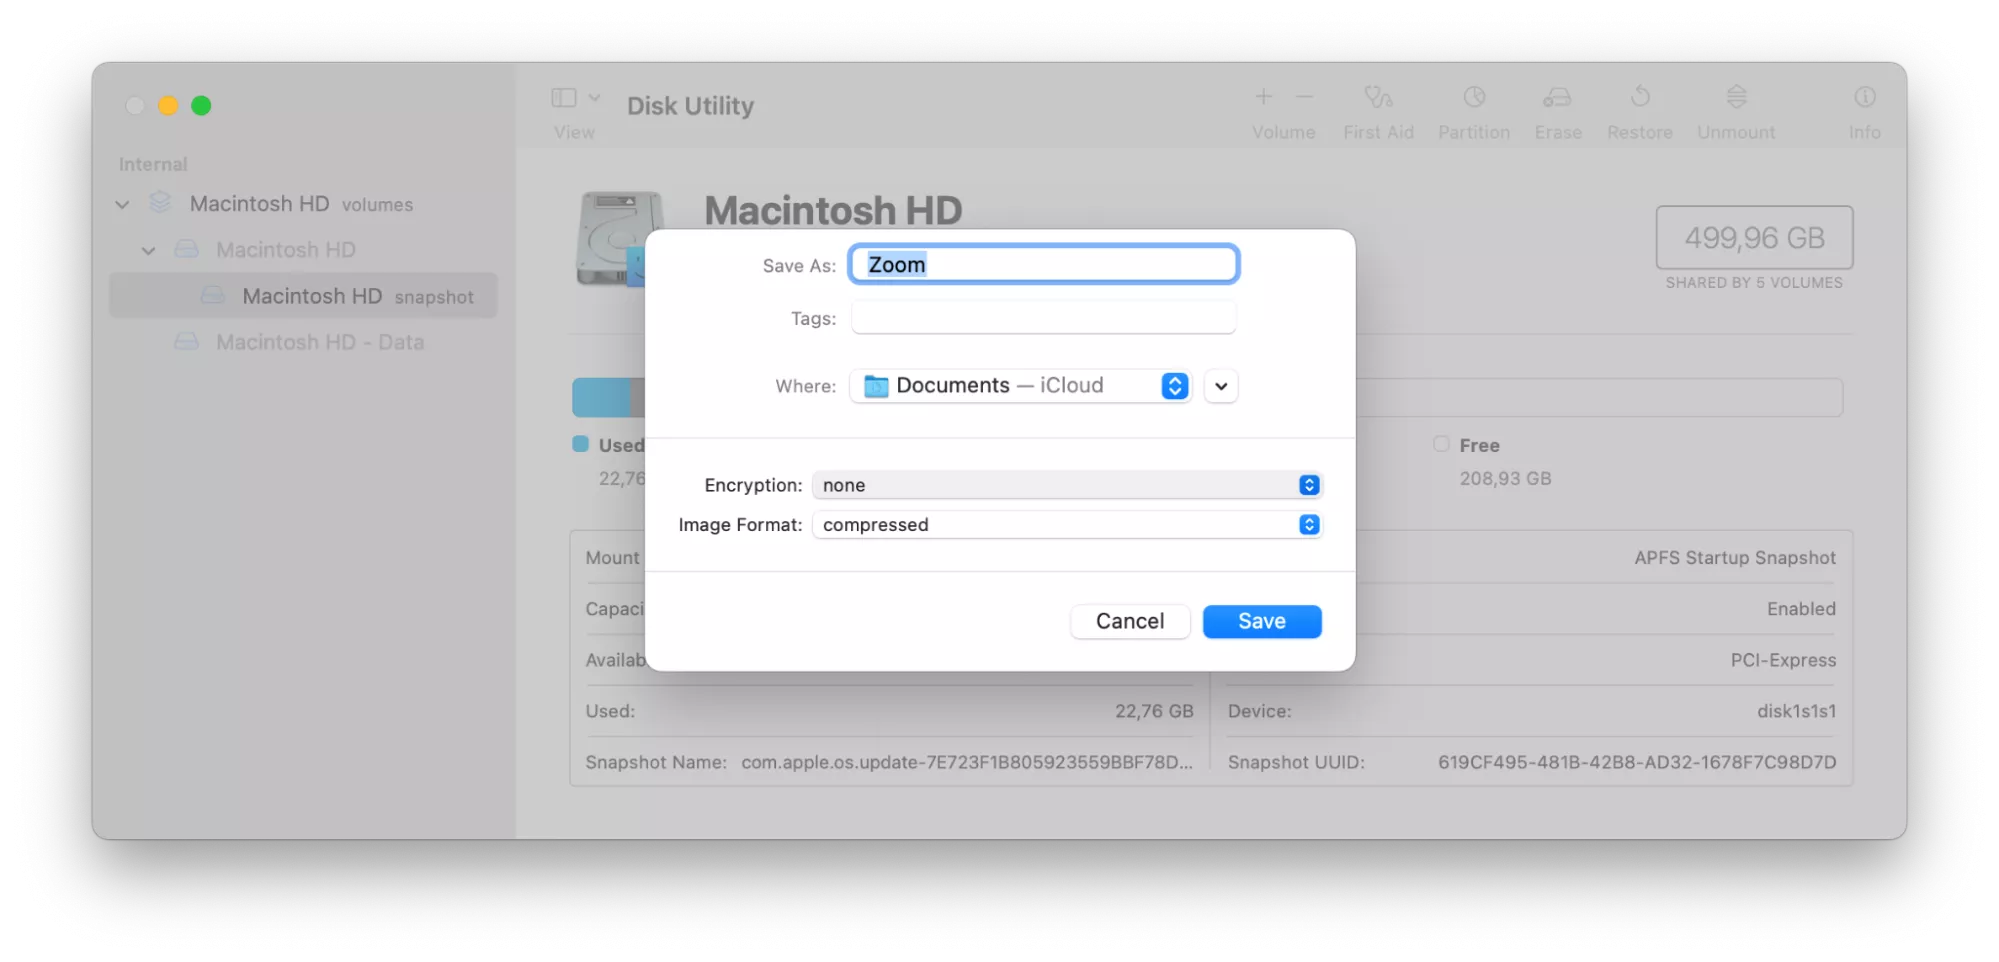Save the disk image as Zoom
The height and width of the screenshot is (962, 1999).
pyautogui.click(x=1261, y=621)
